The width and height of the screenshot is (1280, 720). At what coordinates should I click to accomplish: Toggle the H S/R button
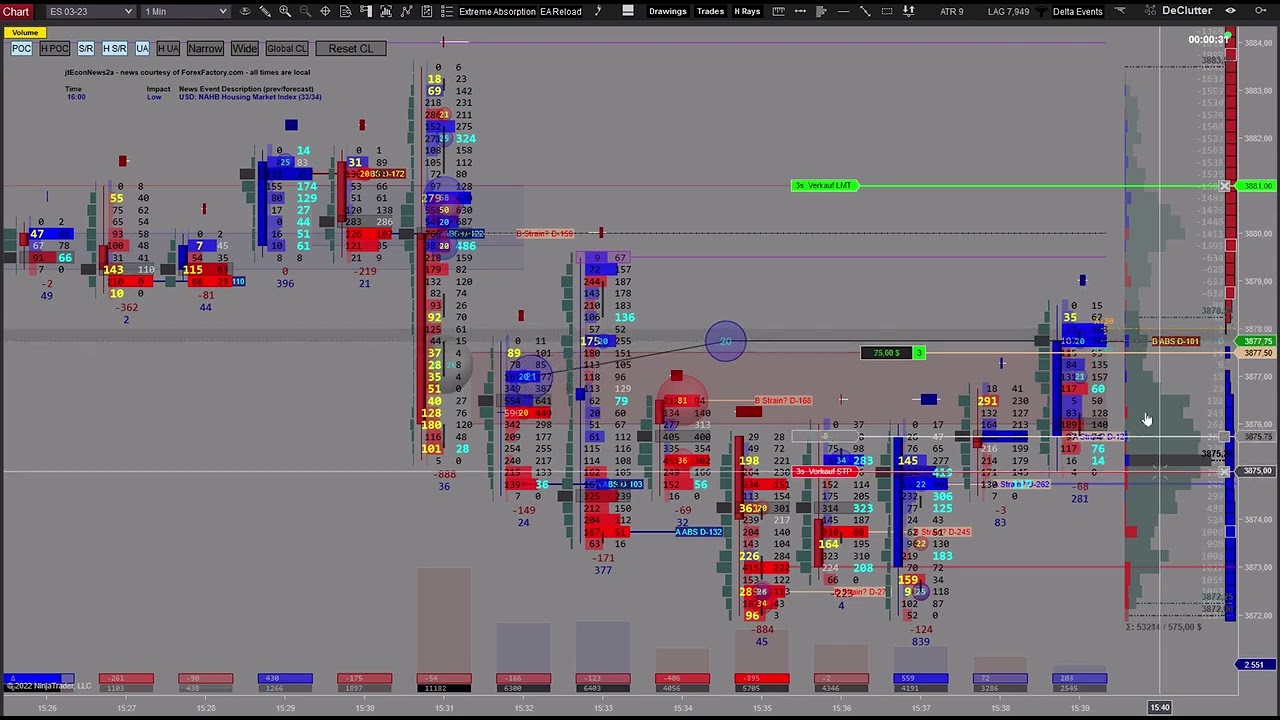pyautogui.click(x=114, y=48)
